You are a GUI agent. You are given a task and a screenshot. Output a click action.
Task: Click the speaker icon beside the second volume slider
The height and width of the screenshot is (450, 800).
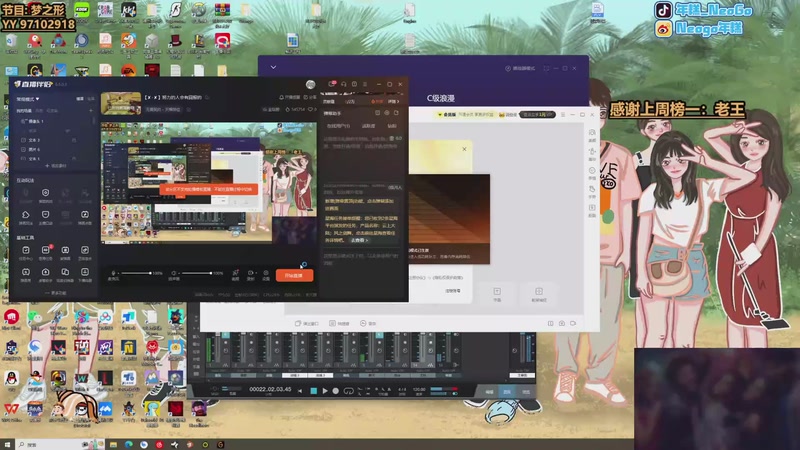pos(174,273)
